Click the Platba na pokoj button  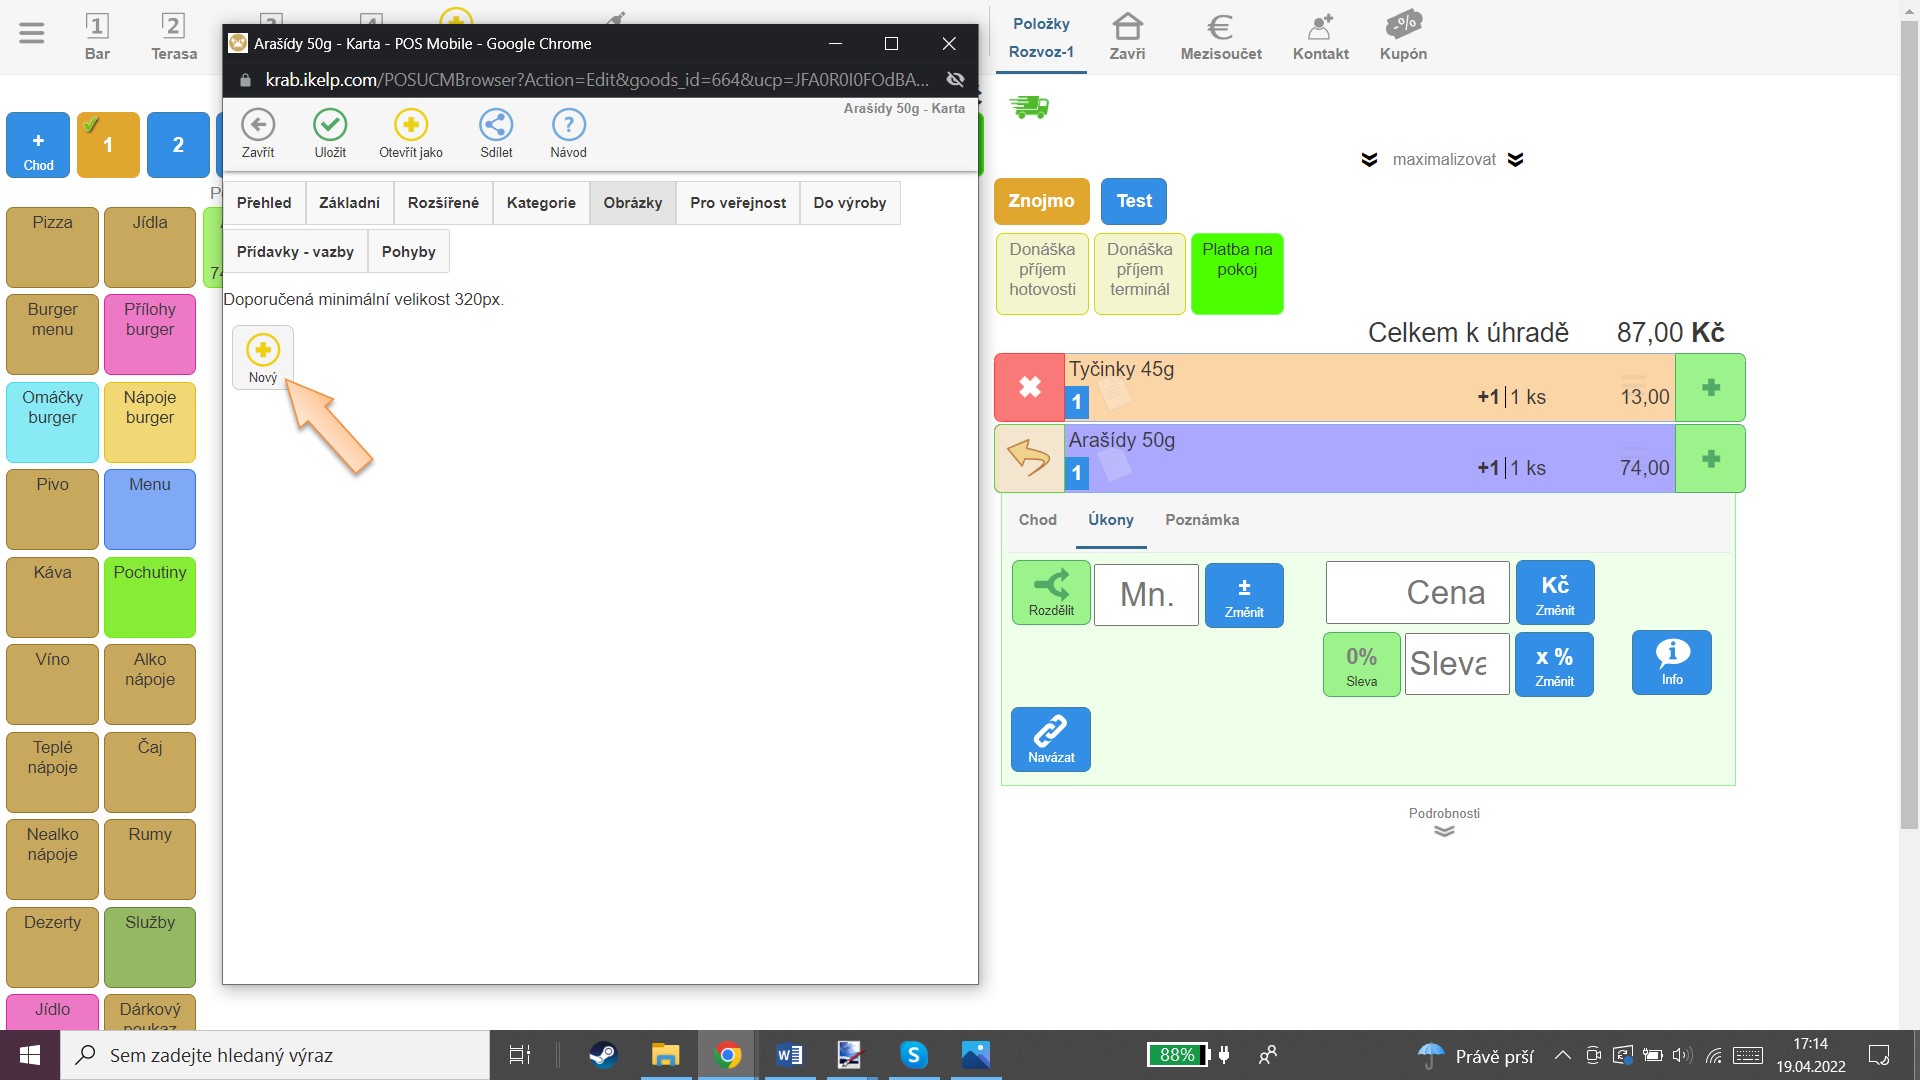[x=1237, y=273]
